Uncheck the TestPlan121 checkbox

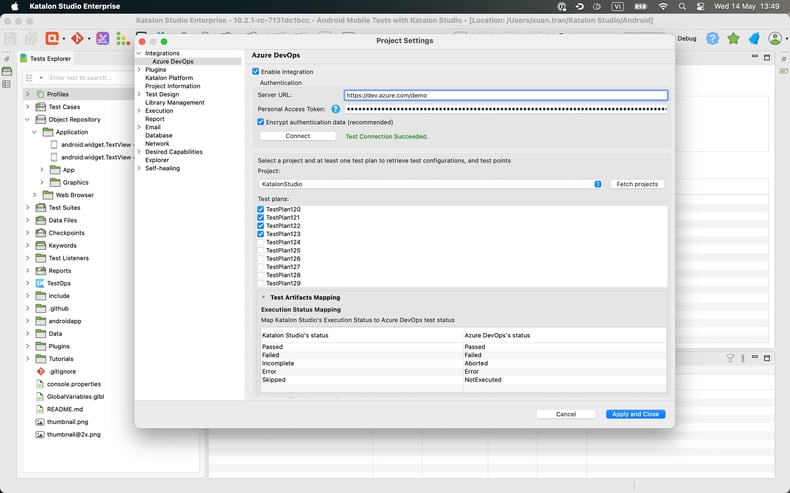[x=260, y=218]
